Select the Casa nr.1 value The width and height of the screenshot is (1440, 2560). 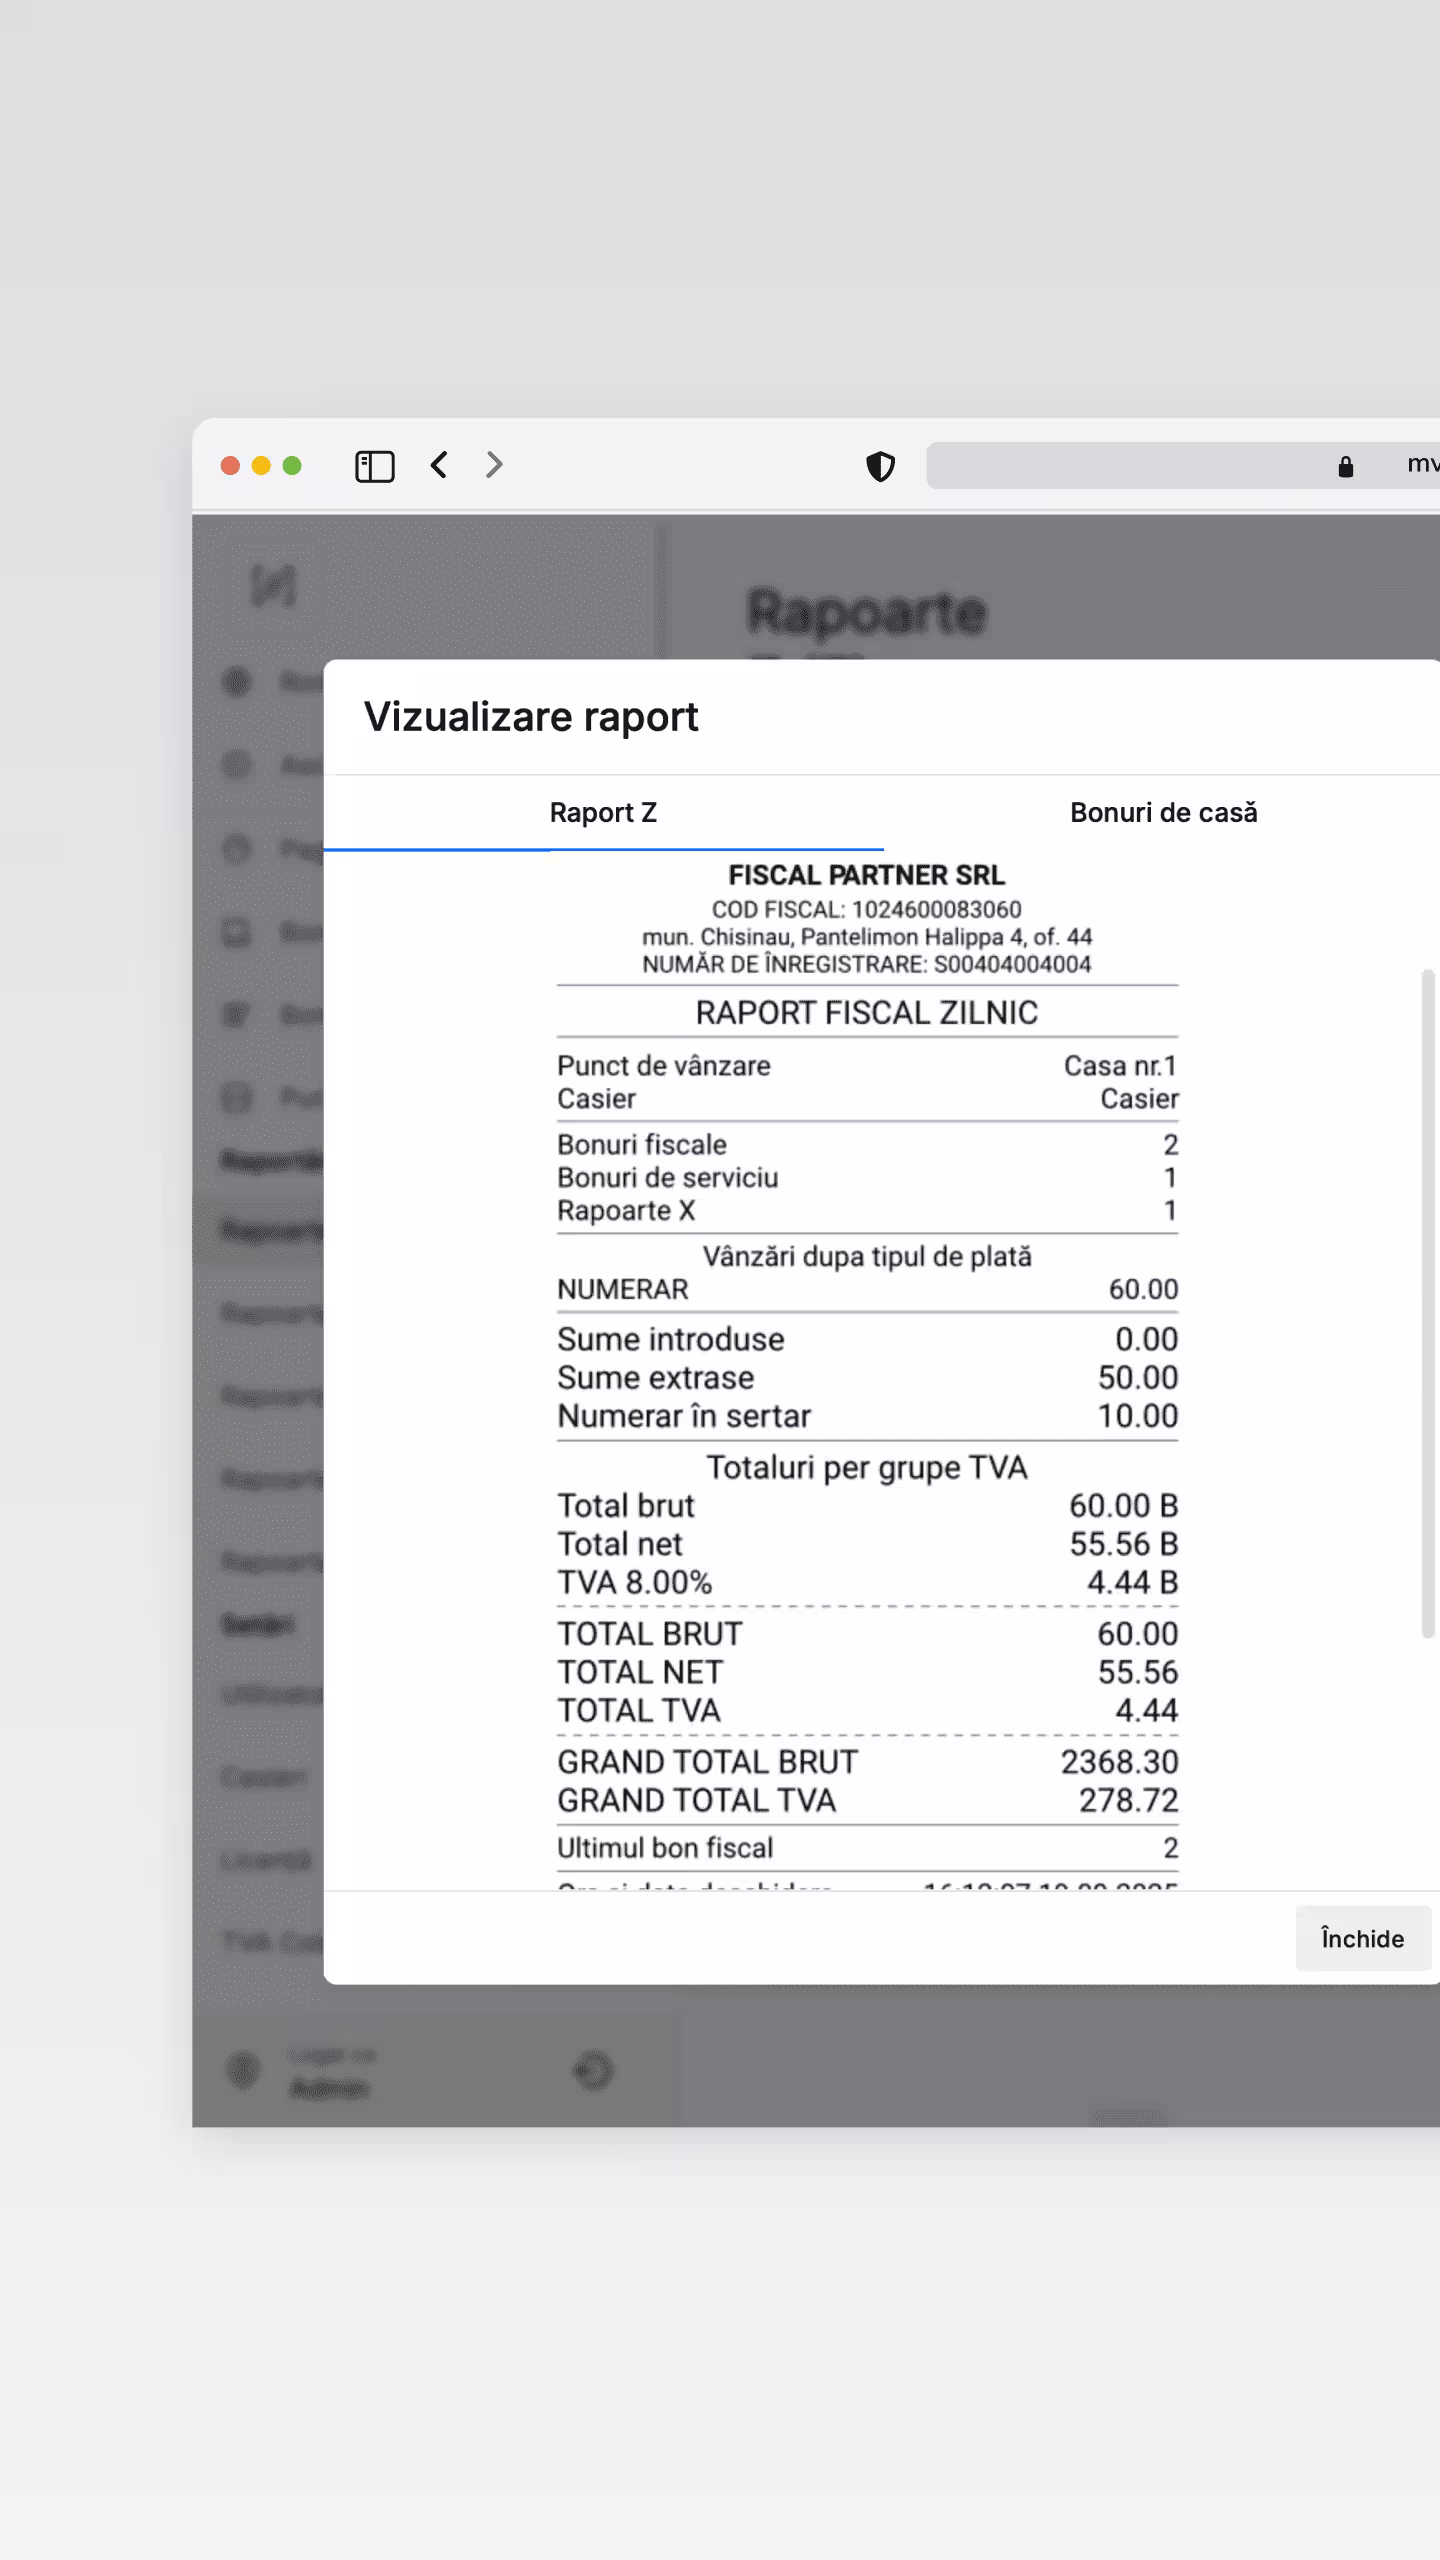(1121, 1066)
